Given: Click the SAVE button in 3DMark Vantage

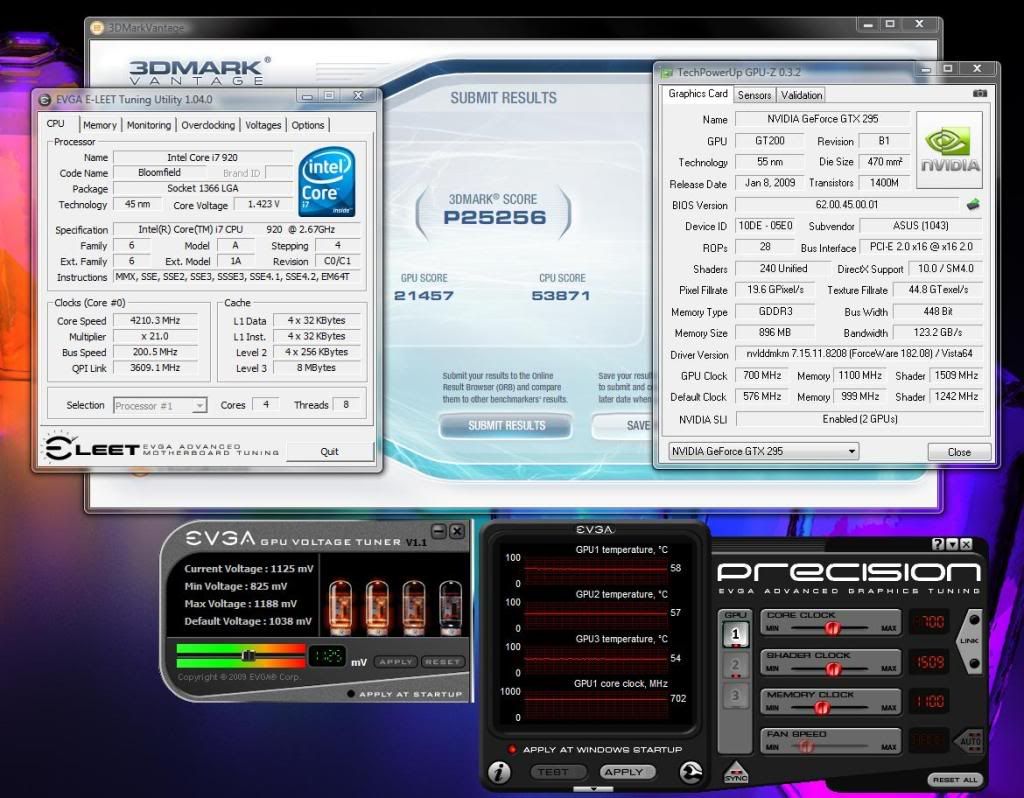Looking at the screenshot, I should point(624,426).
